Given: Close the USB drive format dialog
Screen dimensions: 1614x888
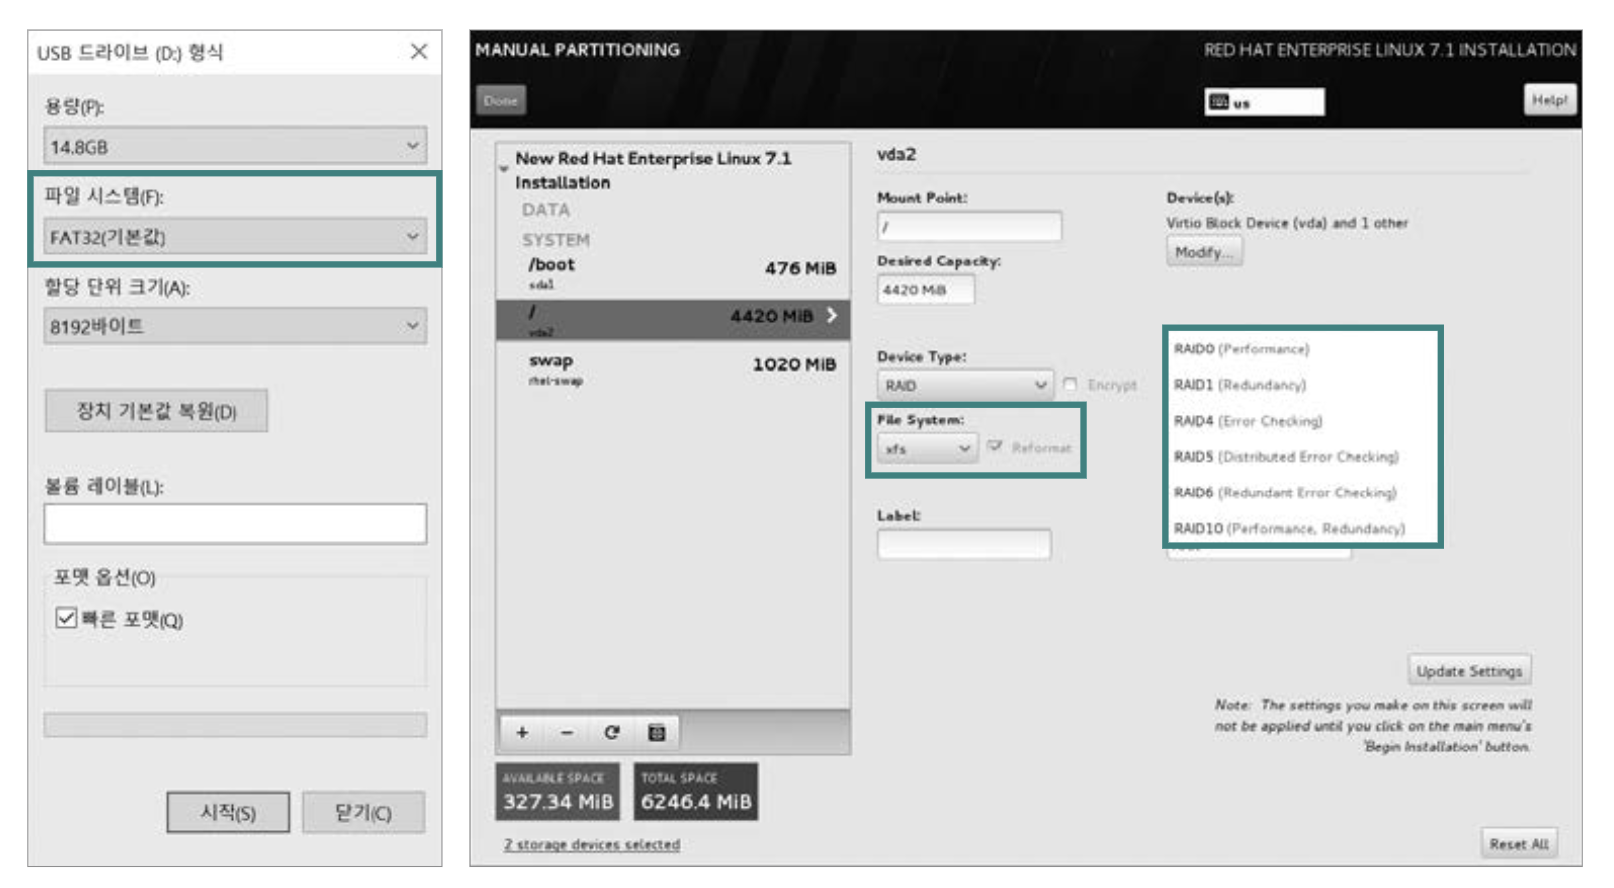Looking at the screenshot, I should click(x=419, y=51).
